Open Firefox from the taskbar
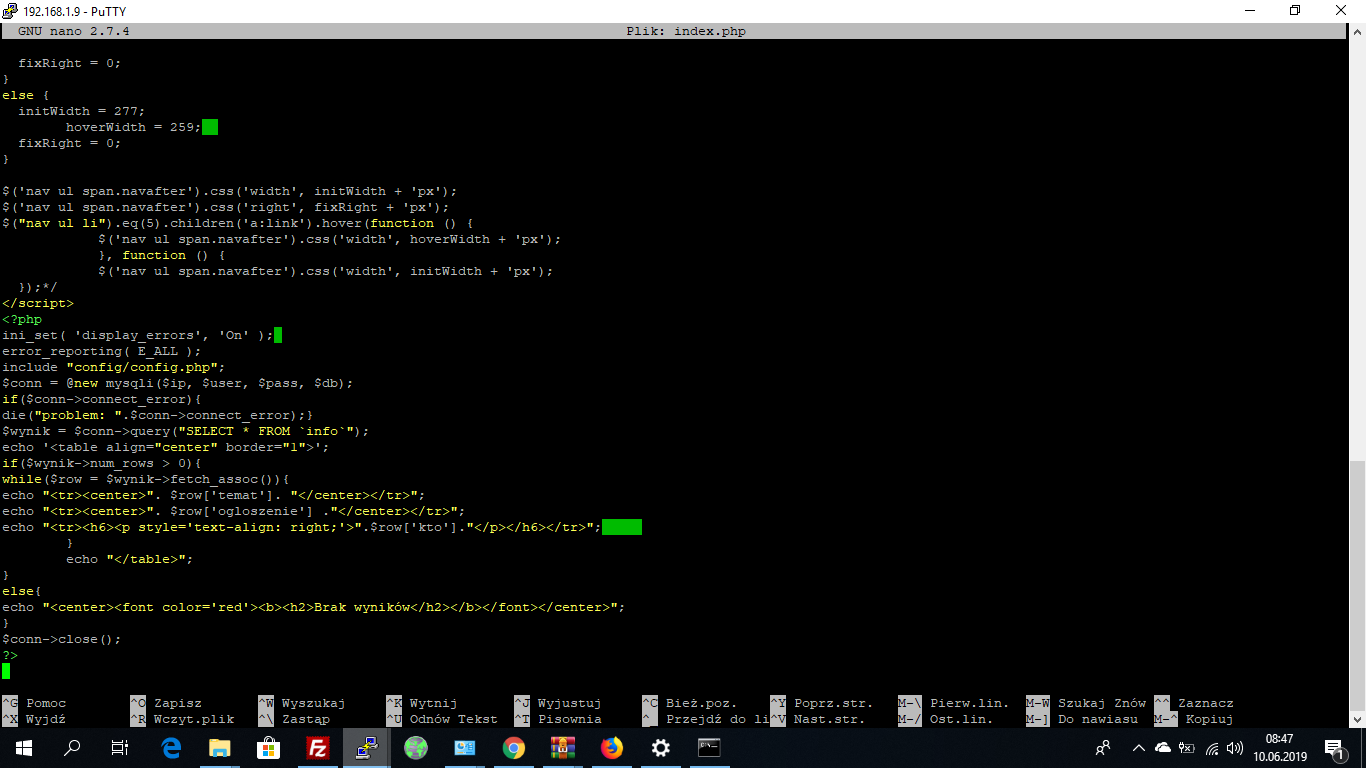Screen dimensions: 1366x768 [x=612, y=748]
